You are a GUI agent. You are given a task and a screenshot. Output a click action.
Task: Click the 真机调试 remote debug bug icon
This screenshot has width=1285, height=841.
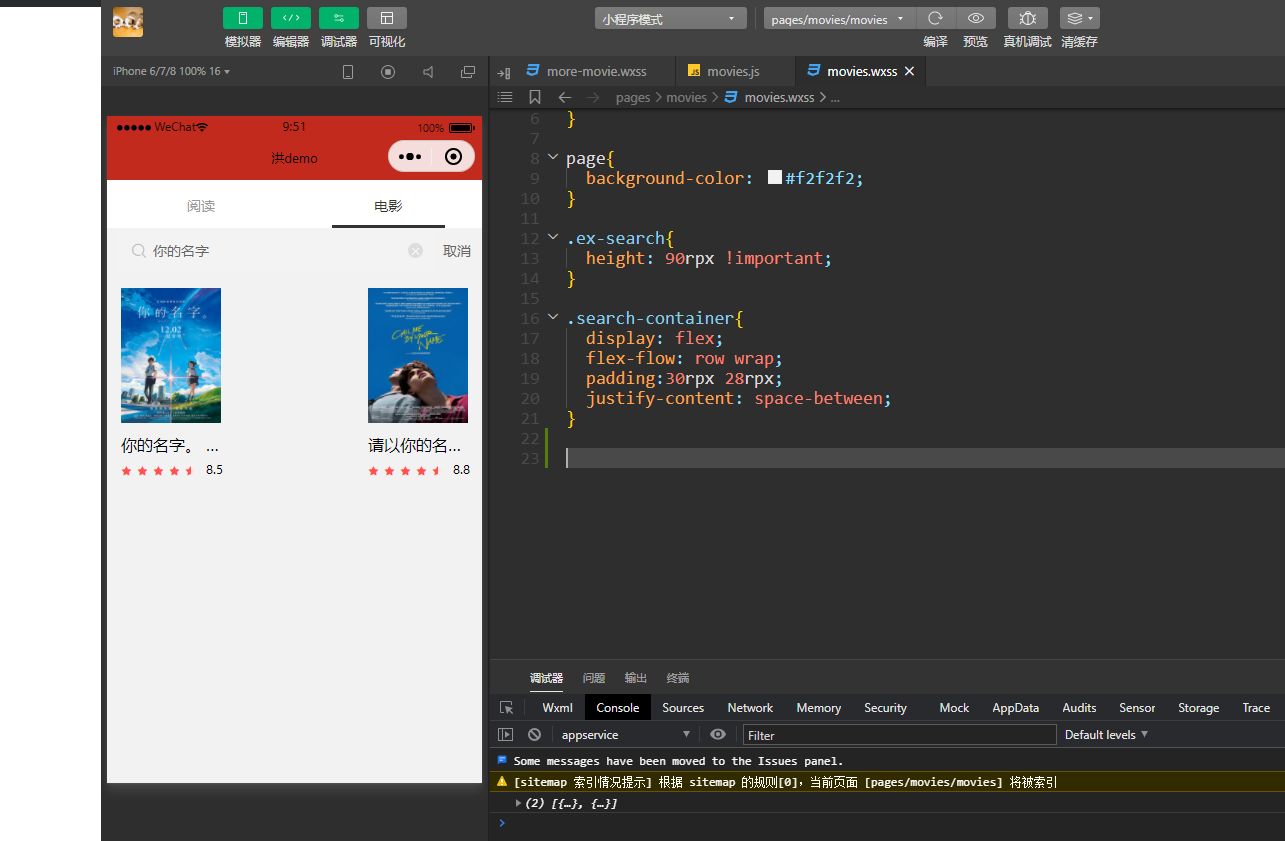pos(1027,18)
